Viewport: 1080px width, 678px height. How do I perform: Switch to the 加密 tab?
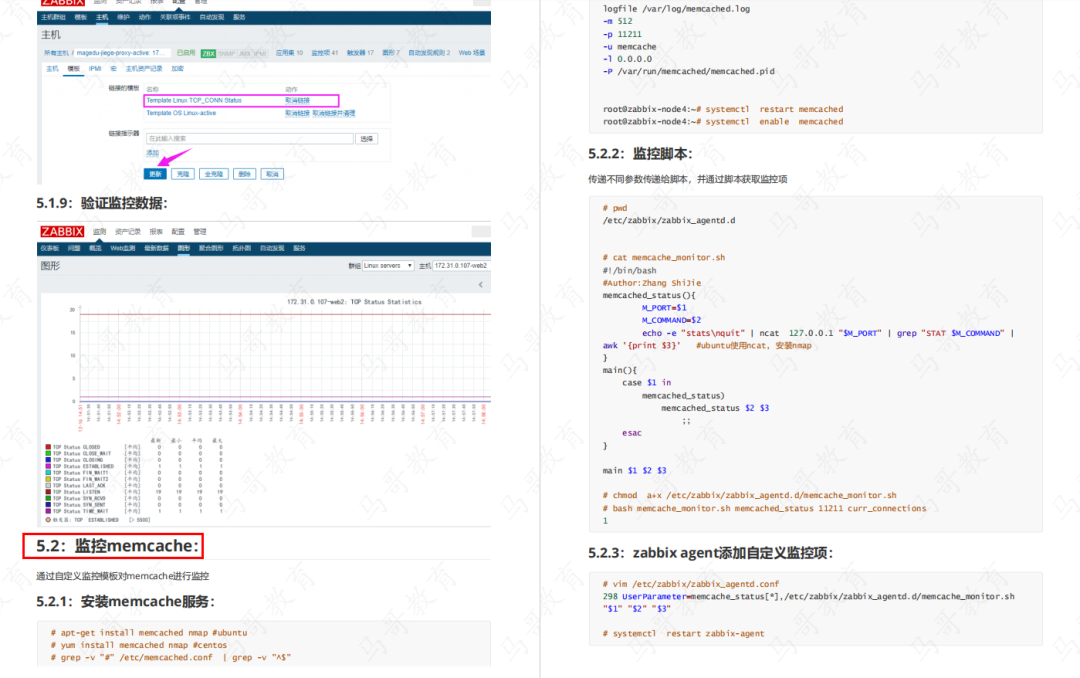click(178, 69)
